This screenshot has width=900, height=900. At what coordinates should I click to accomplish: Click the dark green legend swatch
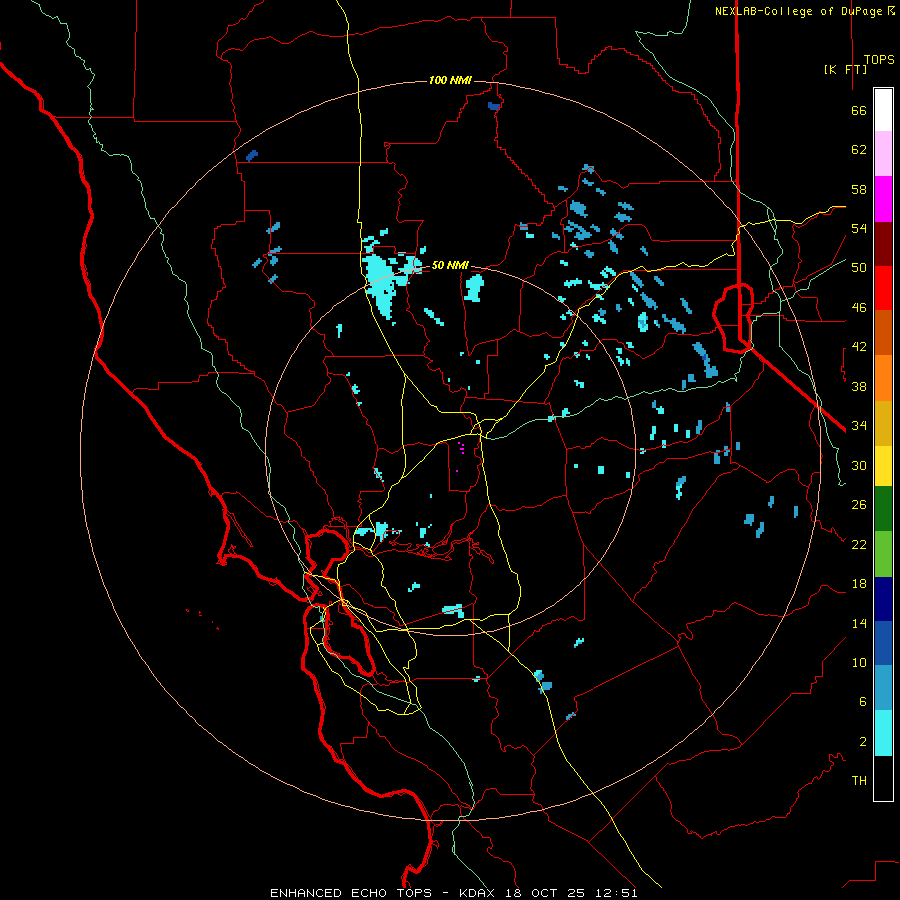coord(883,509)
